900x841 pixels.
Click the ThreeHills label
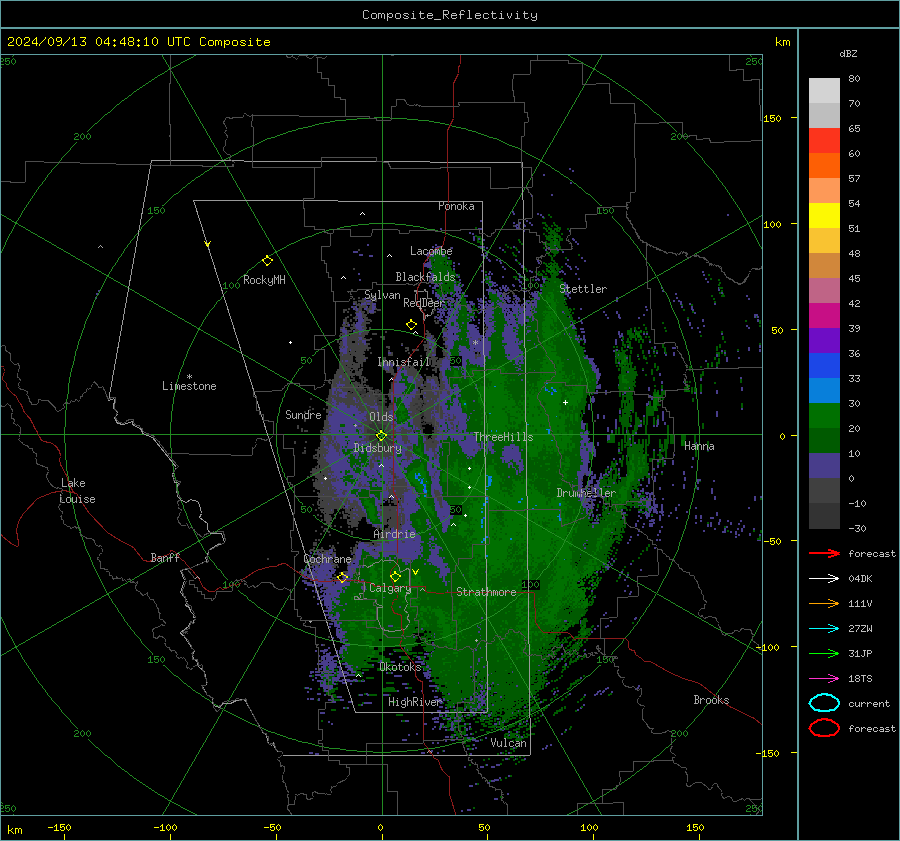pos(503,437)
